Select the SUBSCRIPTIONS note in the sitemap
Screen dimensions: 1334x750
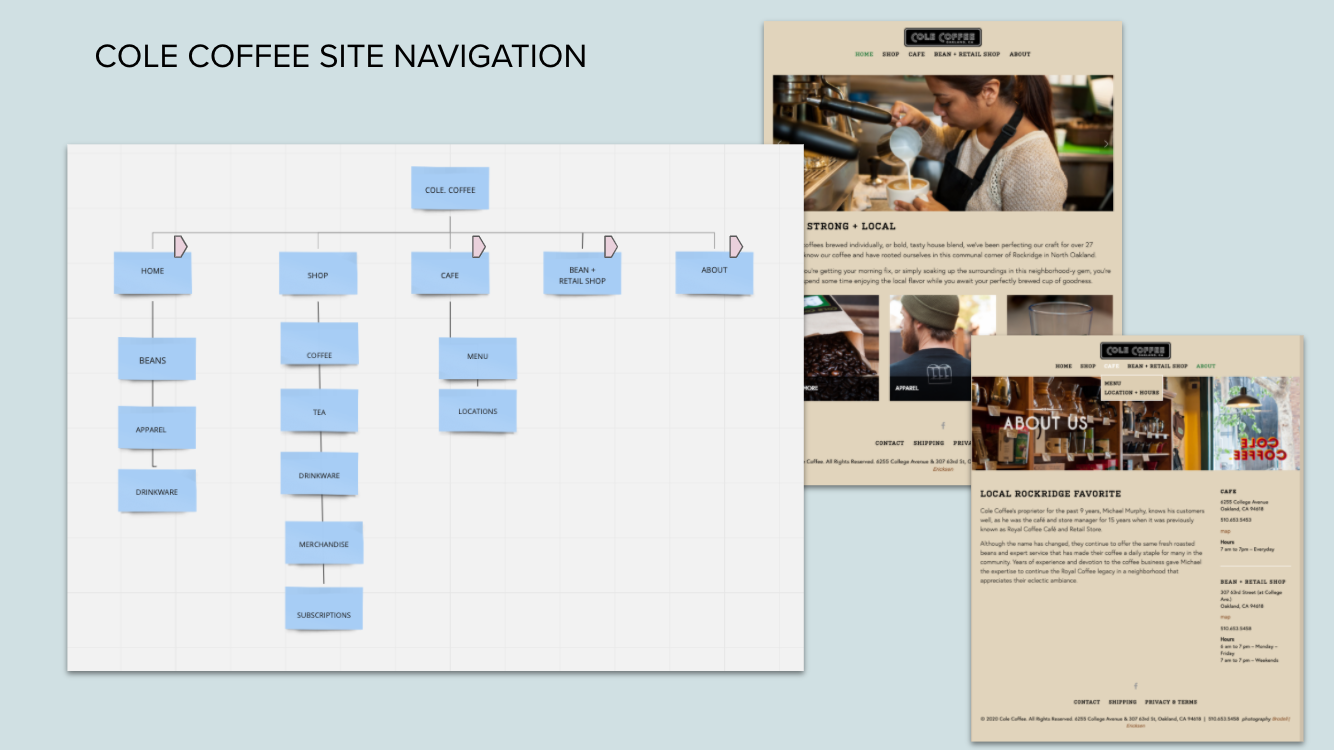click(x=324, y=608)
